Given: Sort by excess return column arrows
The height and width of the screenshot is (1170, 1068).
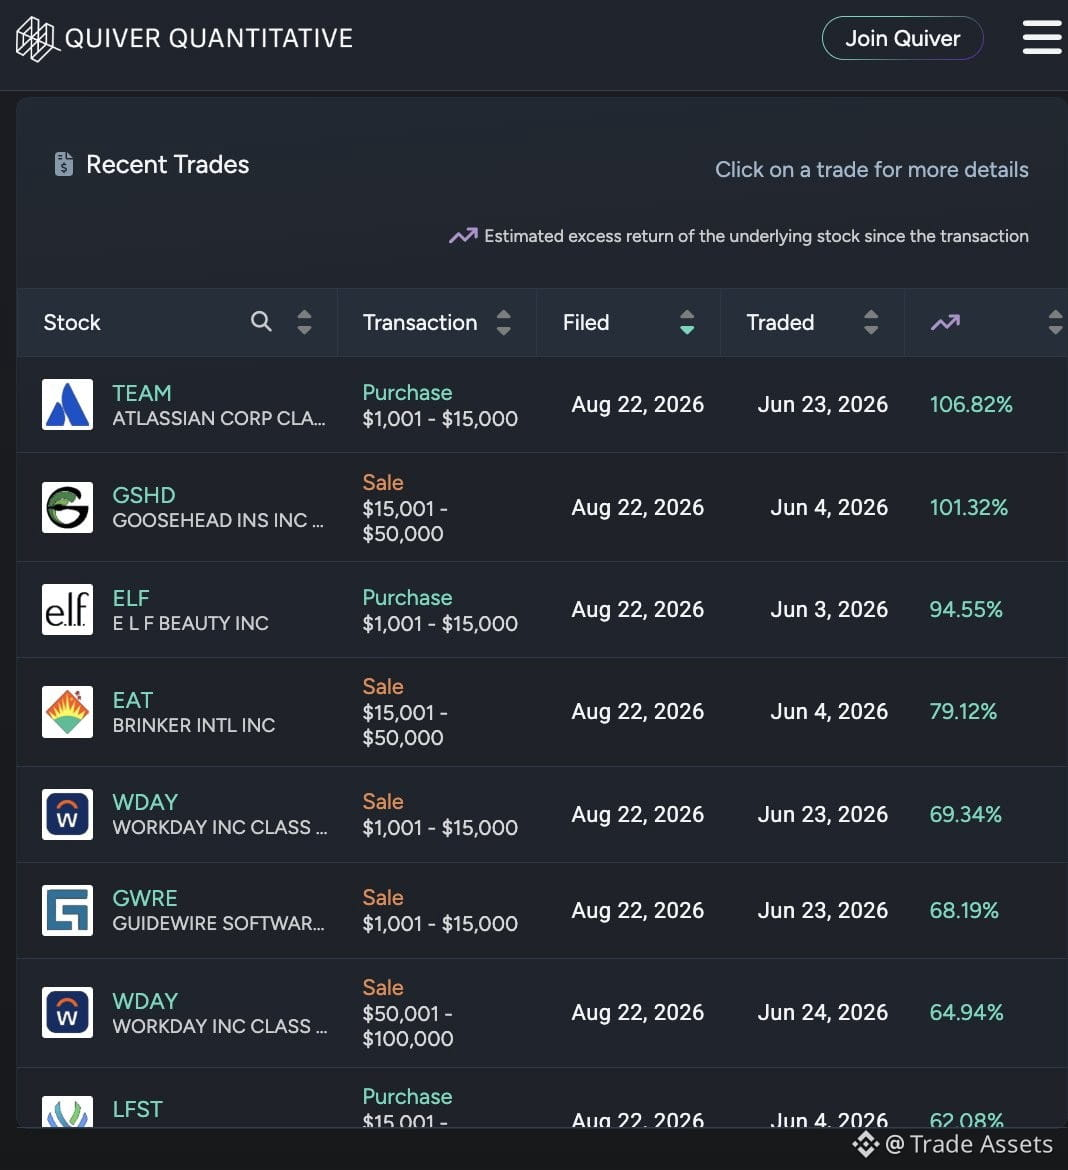Looking at the screenshot, I should (1055, 322).
